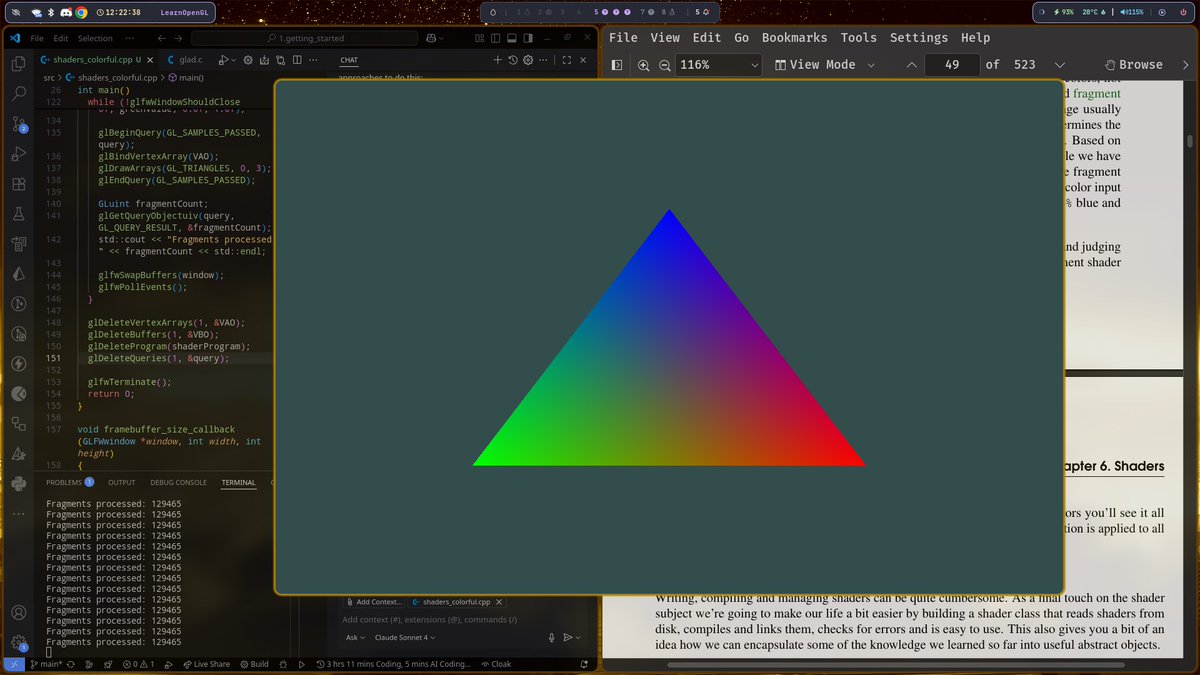The width and height of the screenshot is (1200, 675).
Task: Click the main* git branch in status bar
Action: pyautogui.click(x=46, y=664)
